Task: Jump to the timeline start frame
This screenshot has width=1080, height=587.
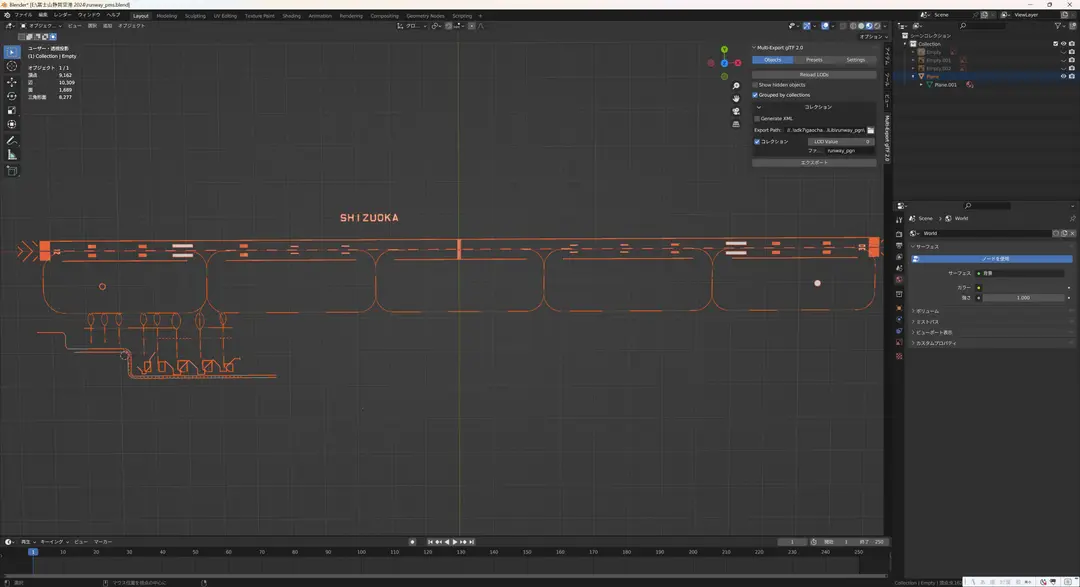Action: (x=430, y=542)
